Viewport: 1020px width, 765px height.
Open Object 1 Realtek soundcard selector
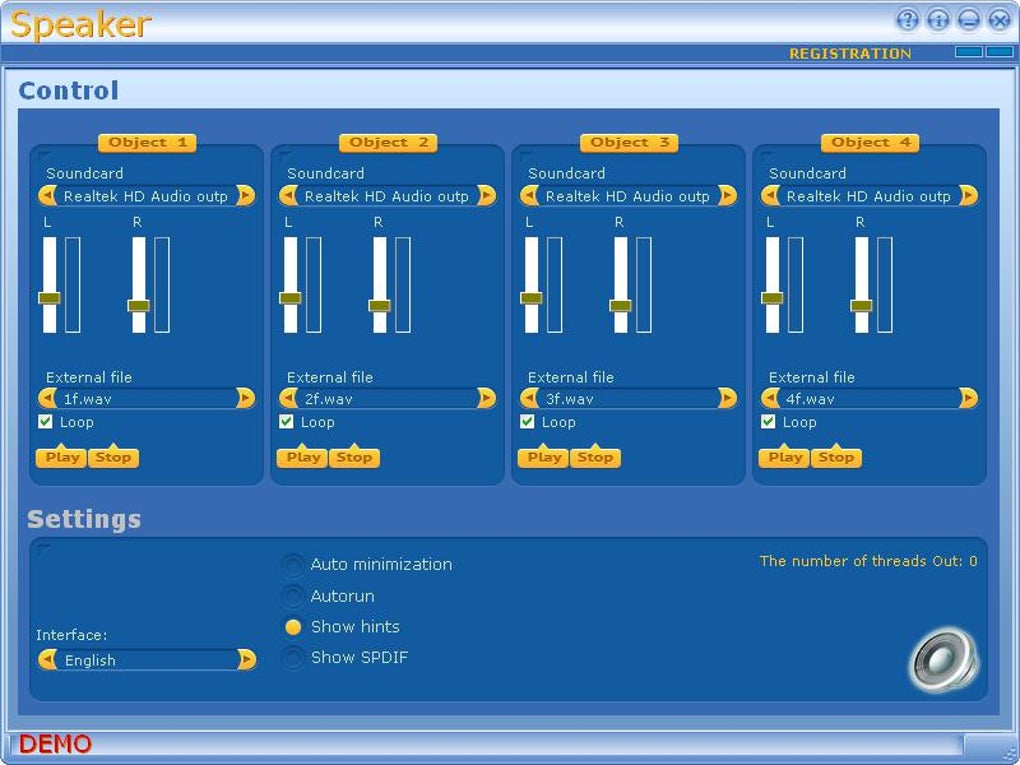pos(146,196)
